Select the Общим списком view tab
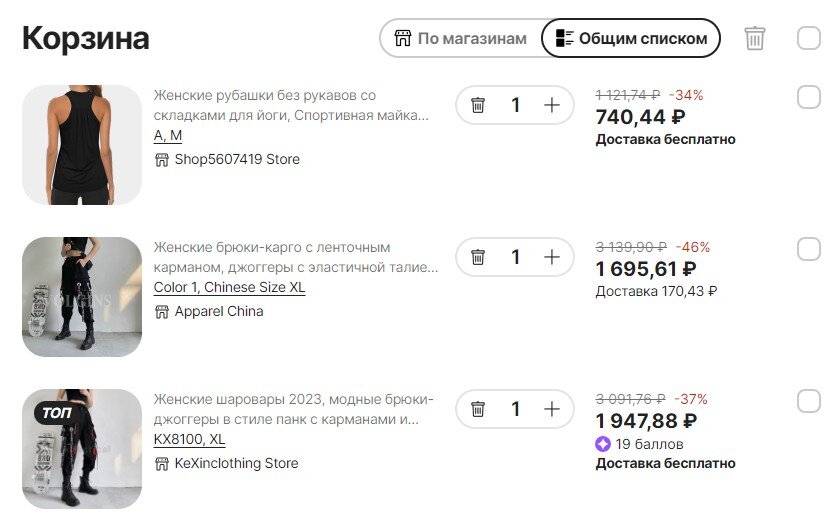 631,39
